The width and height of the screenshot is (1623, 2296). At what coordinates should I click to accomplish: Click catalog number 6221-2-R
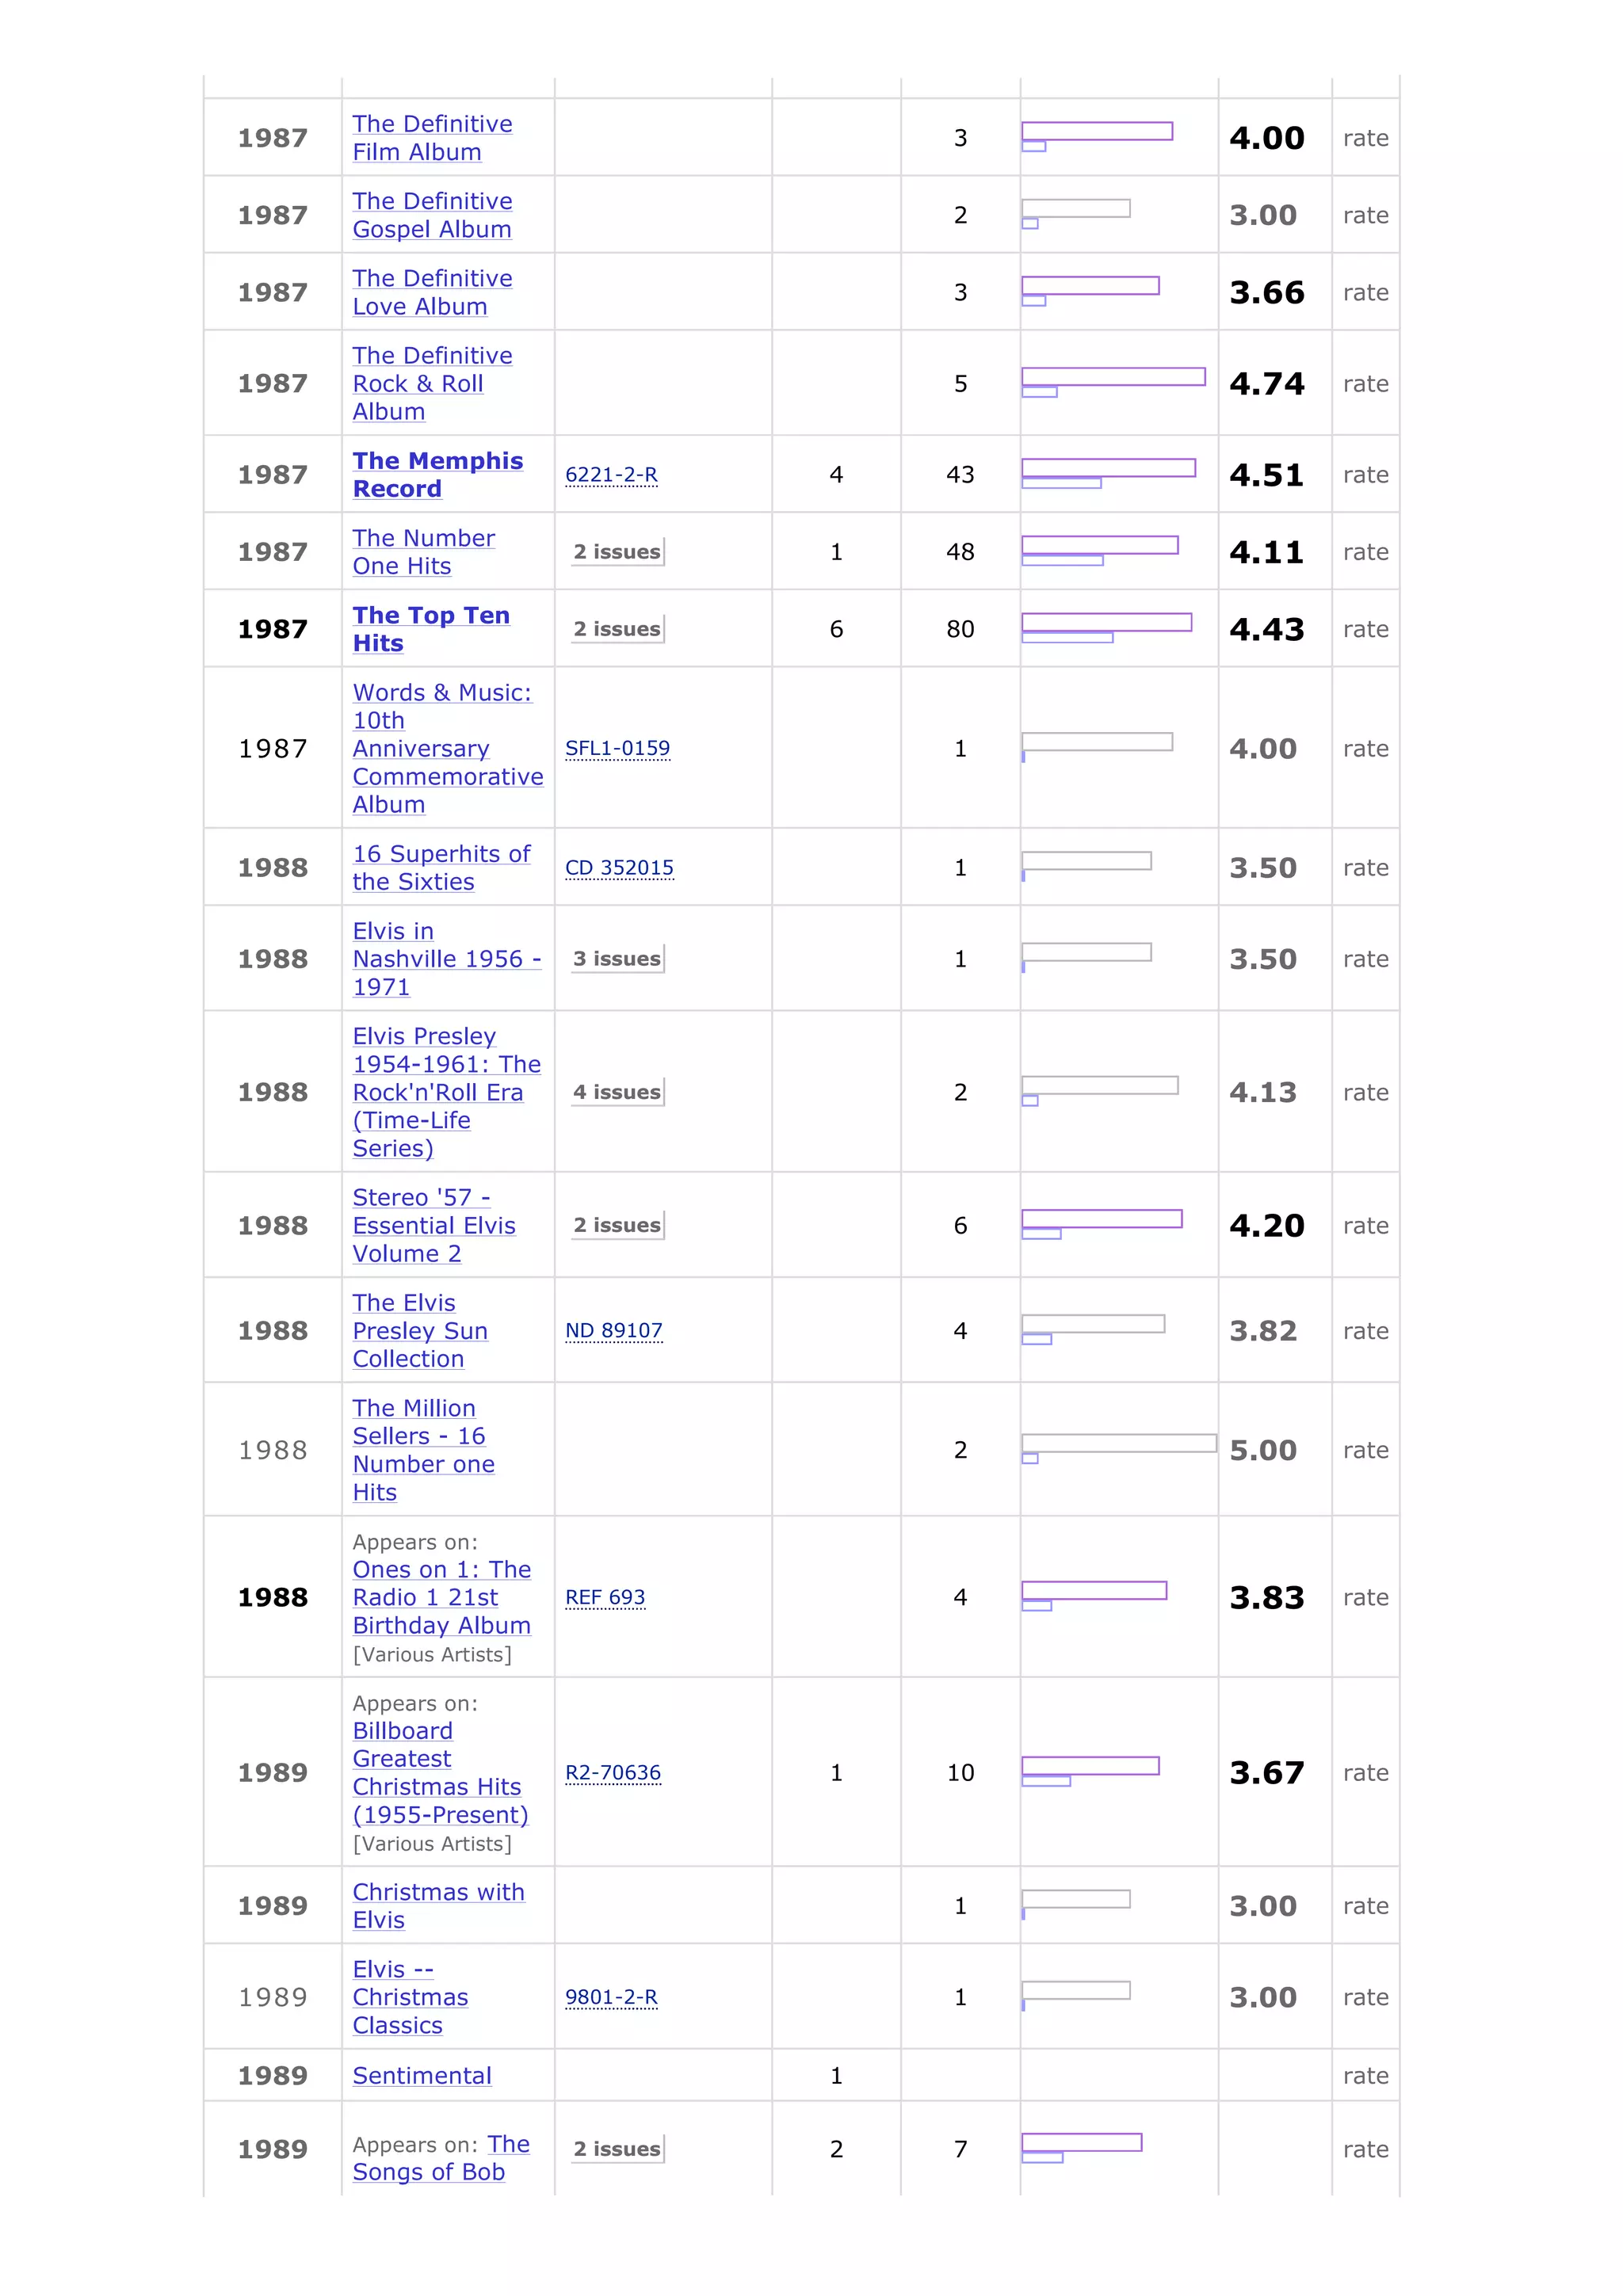(611, 475)
